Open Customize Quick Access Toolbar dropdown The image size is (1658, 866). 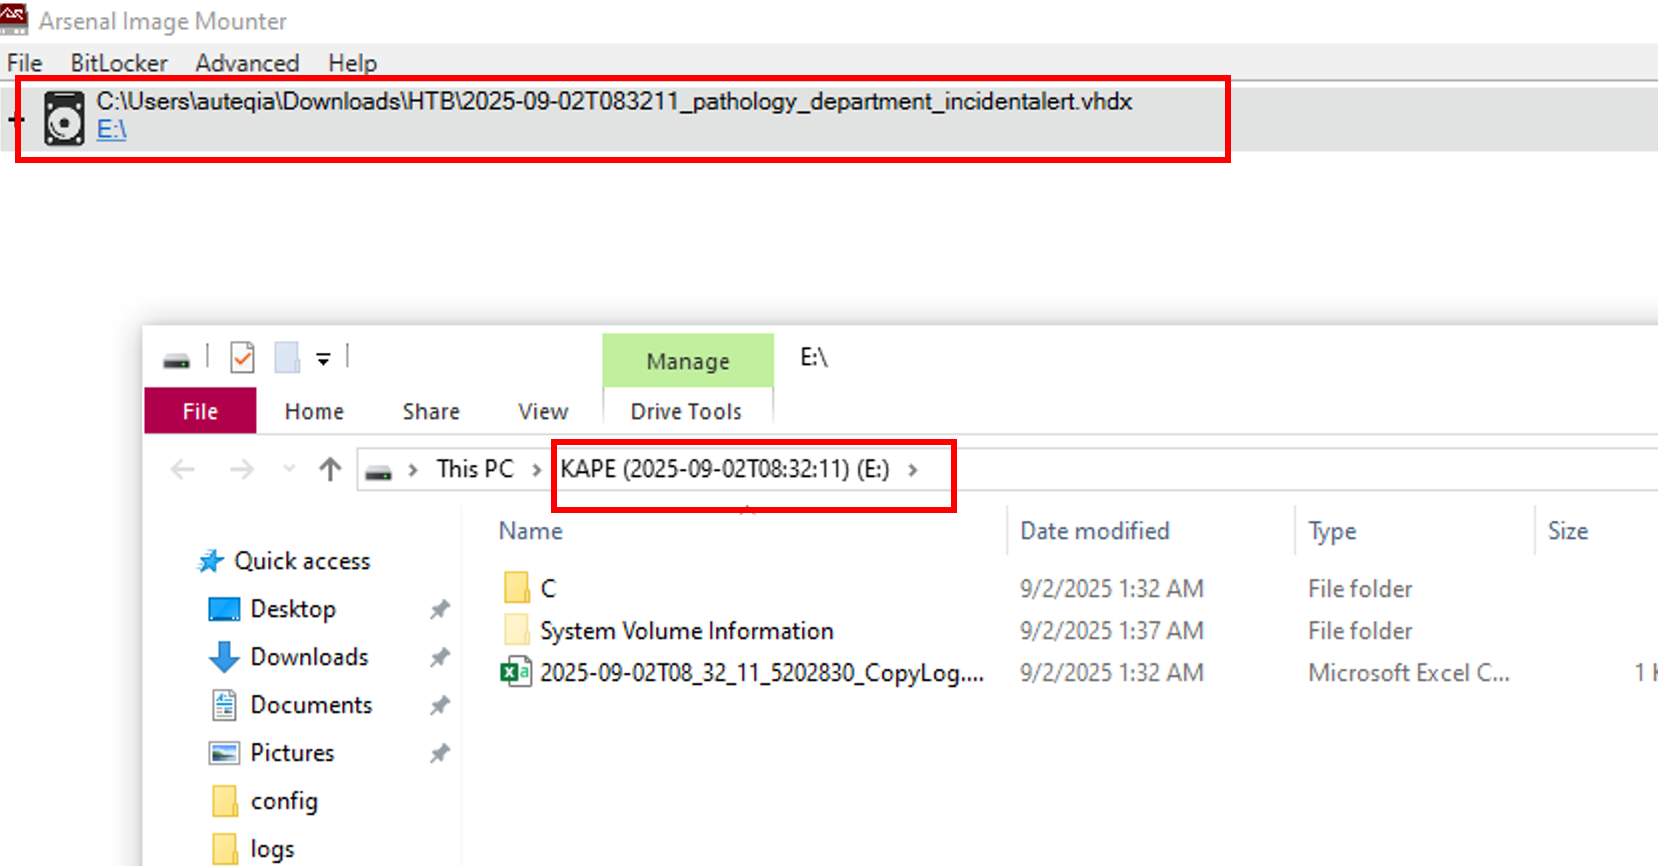pyautogui.click(x=323, y=358)
